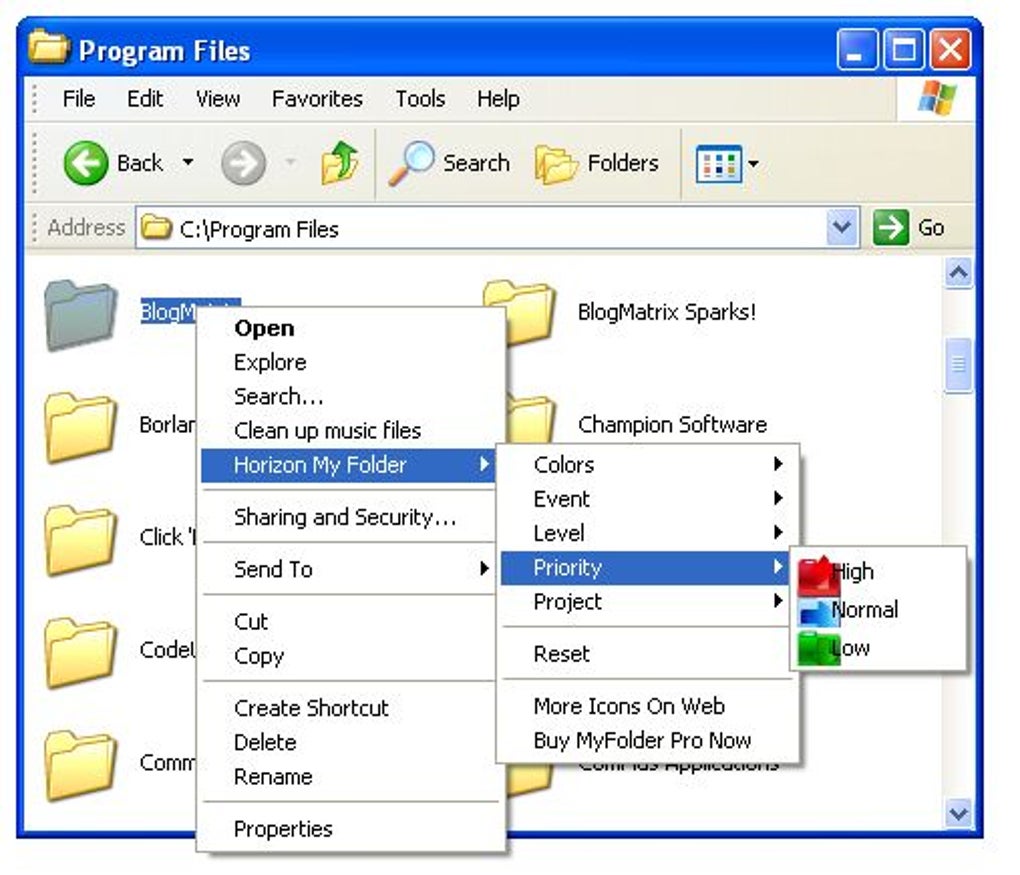This screenshot has height=875, width=1020.
Task: Click the red High priority folder icon
Action: click(x=818, y=575)
